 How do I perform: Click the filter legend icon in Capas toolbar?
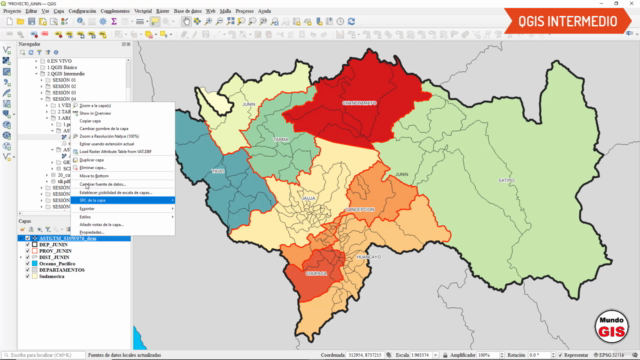[x=48, y=229]
